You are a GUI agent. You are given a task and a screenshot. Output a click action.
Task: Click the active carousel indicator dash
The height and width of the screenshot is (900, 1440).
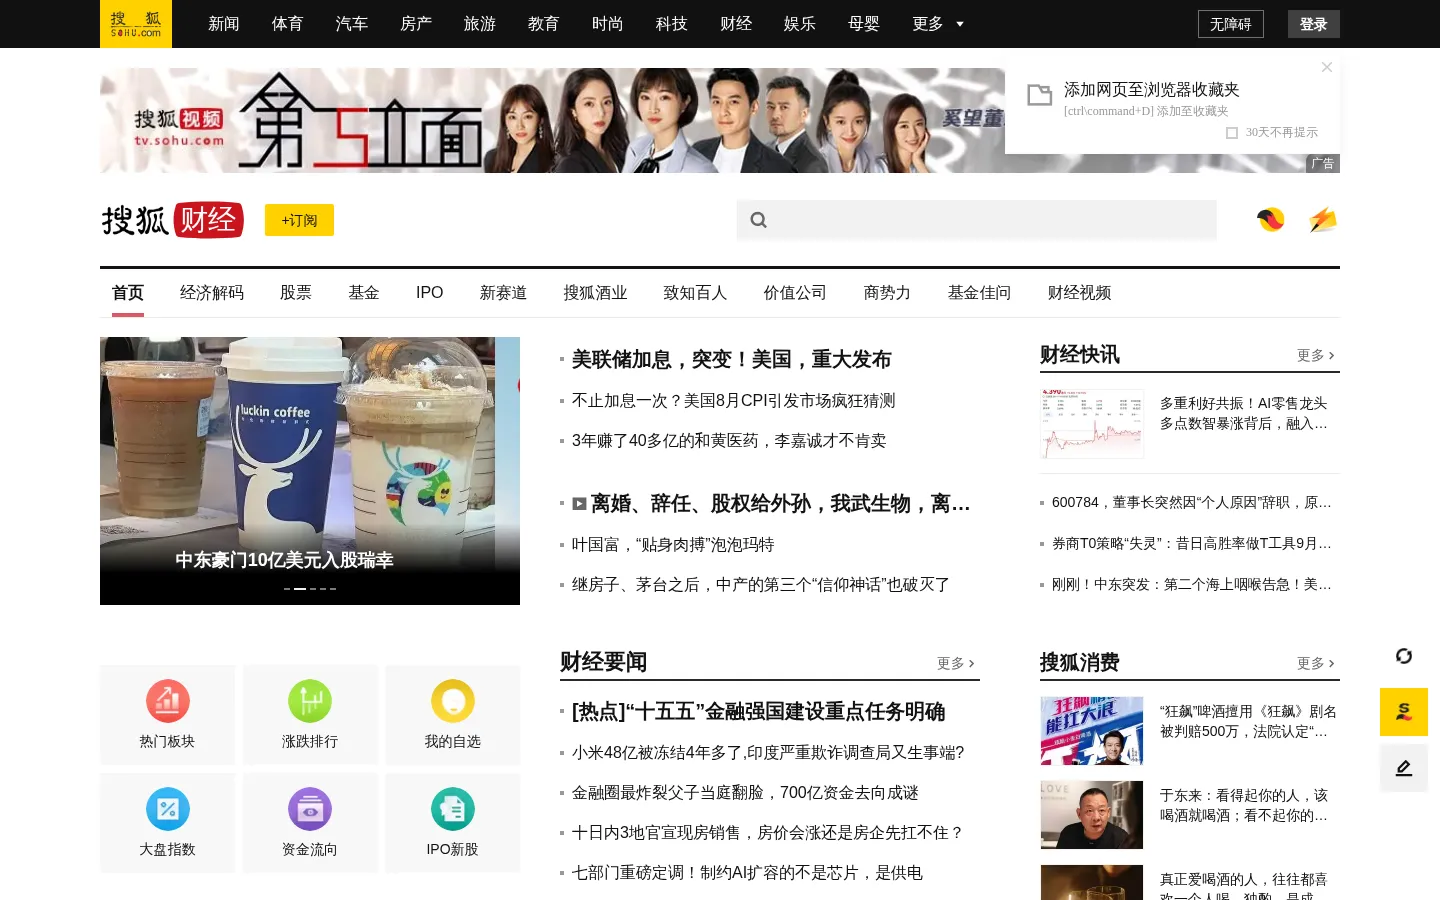(x=300, y=589)
